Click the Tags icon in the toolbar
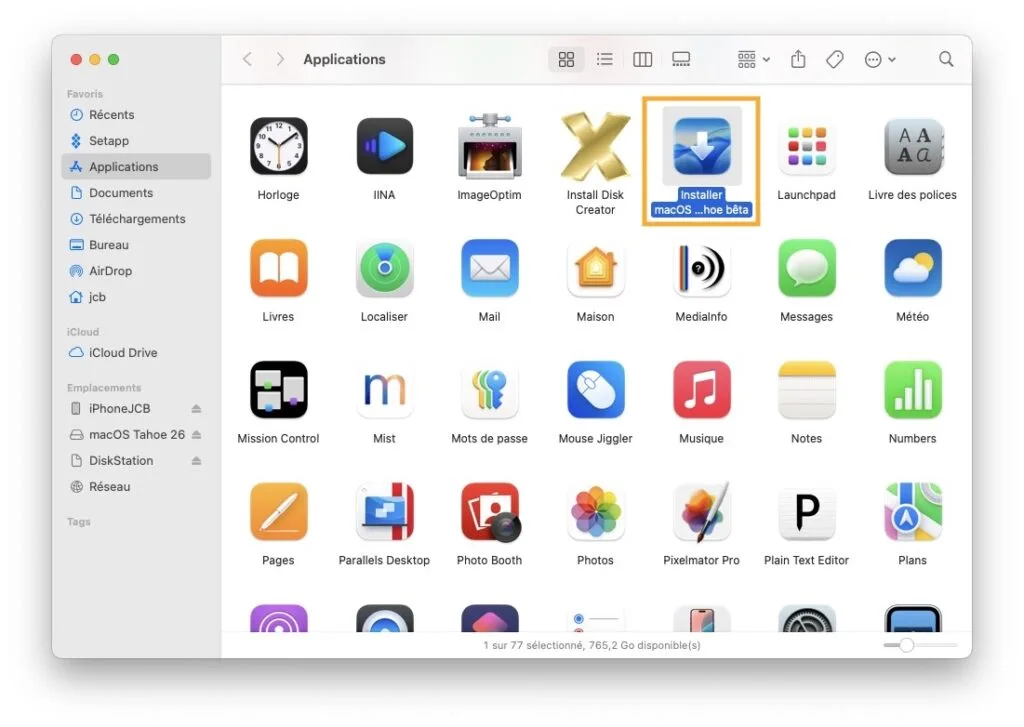1024x727 pixels. point(835,59)
